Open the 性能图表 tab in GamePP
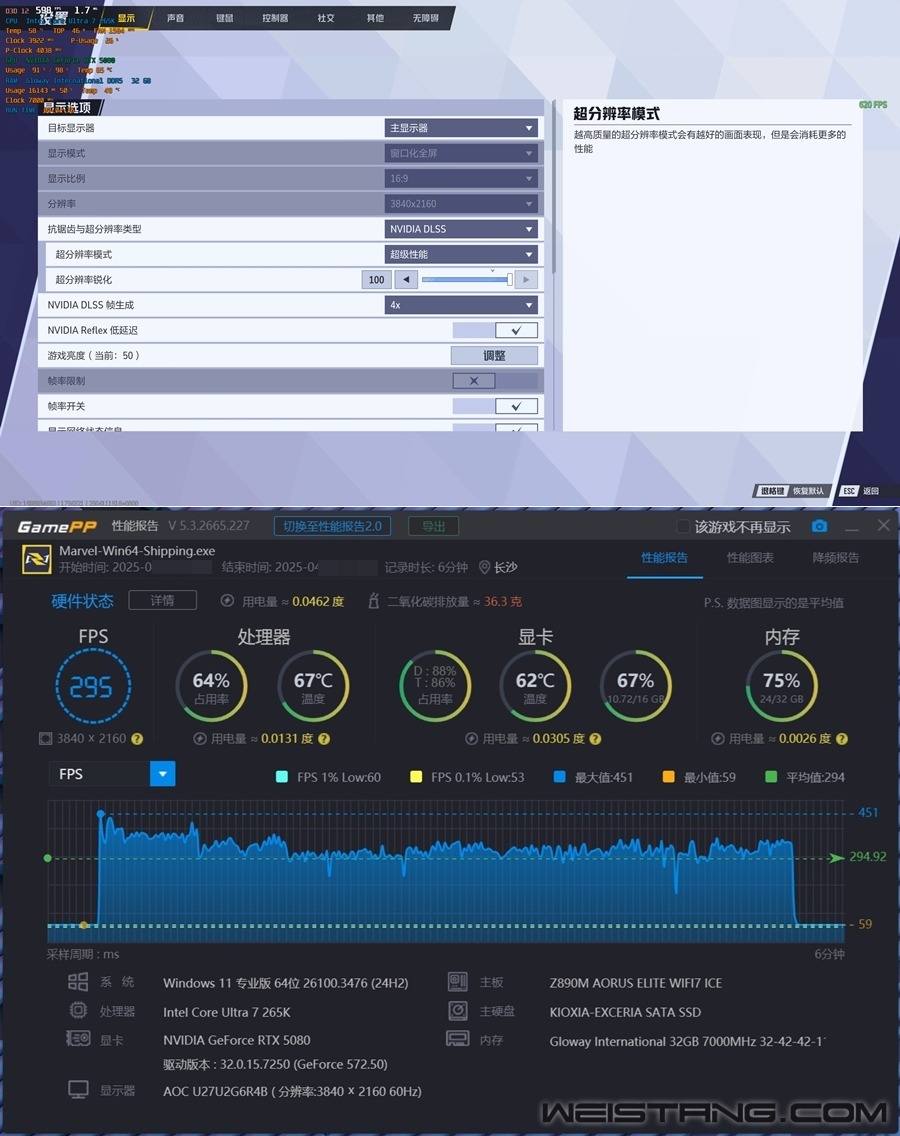Image resolution: width=900 pixels, height=1136 pixels. click(x=750, y=558)
